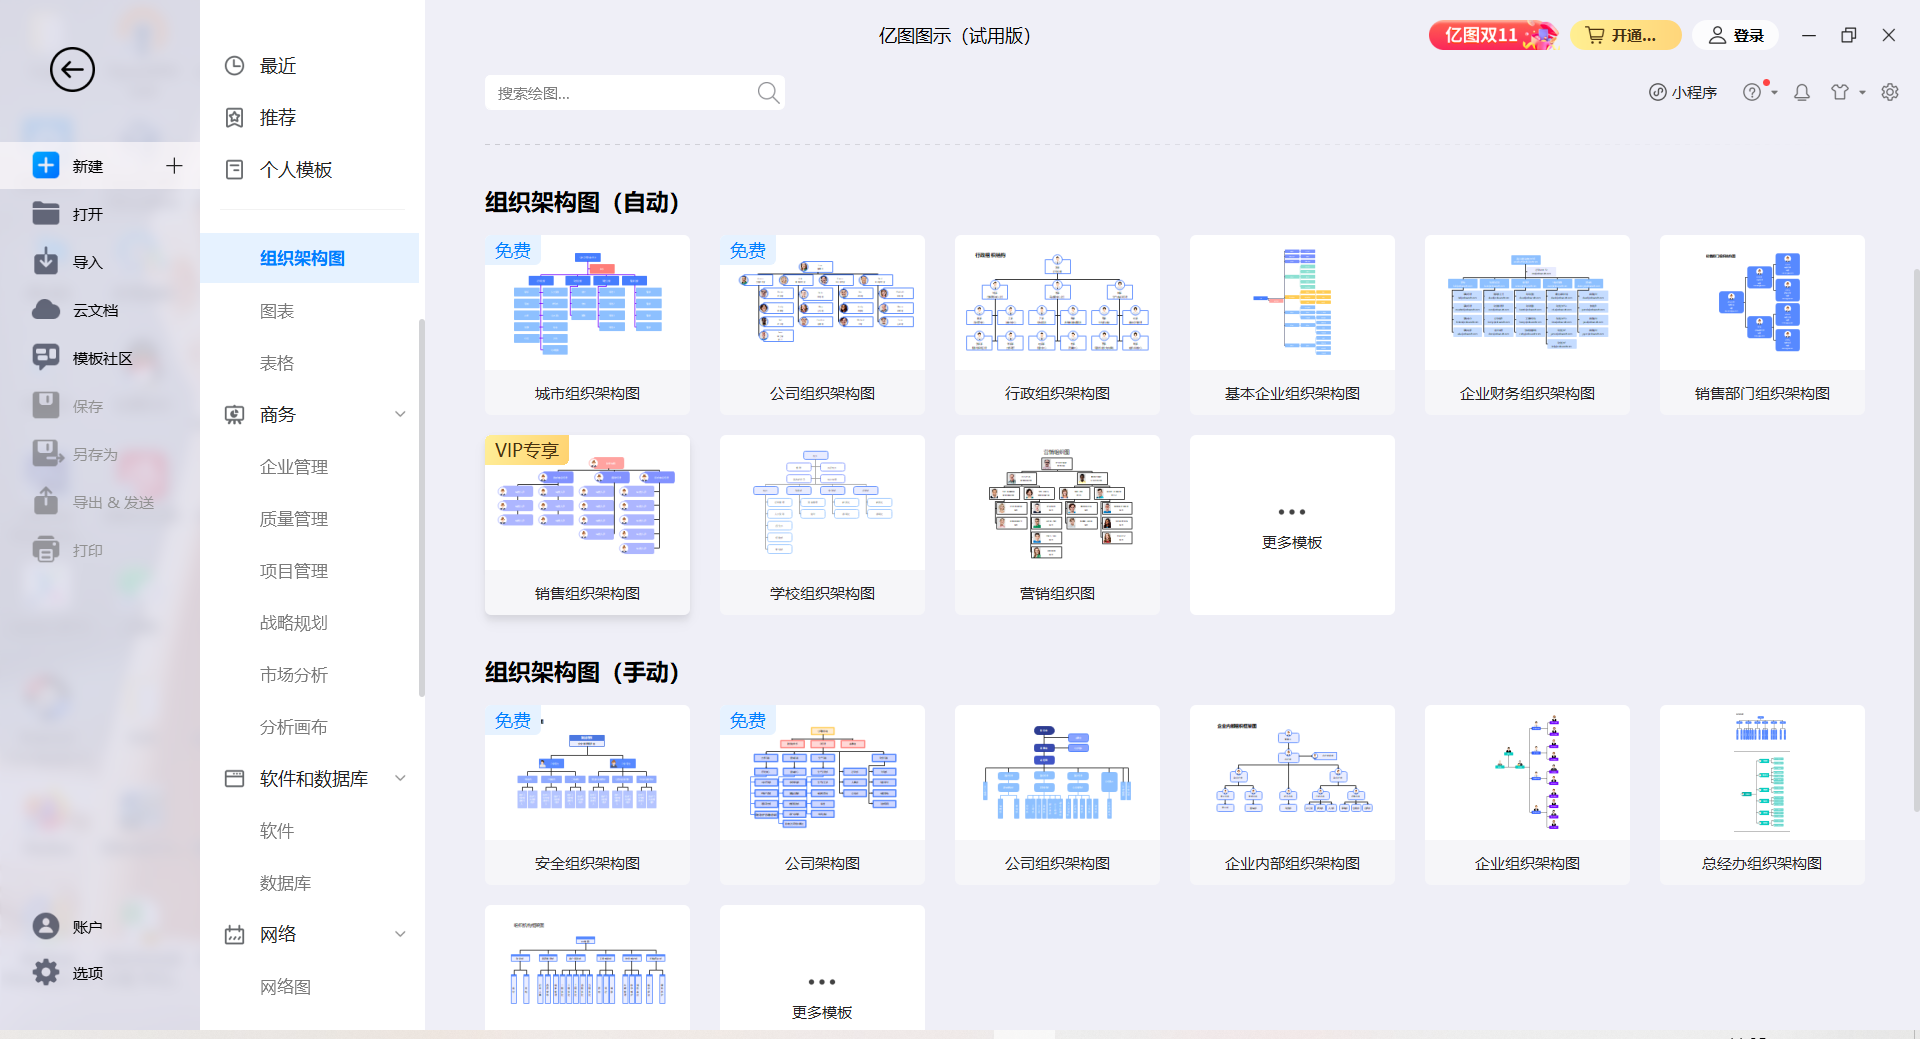Image resolution: width=1920 pixels, height=1039 pixels.
Task: Collapse the 网络 category chevron
Action: click(400, 934)
